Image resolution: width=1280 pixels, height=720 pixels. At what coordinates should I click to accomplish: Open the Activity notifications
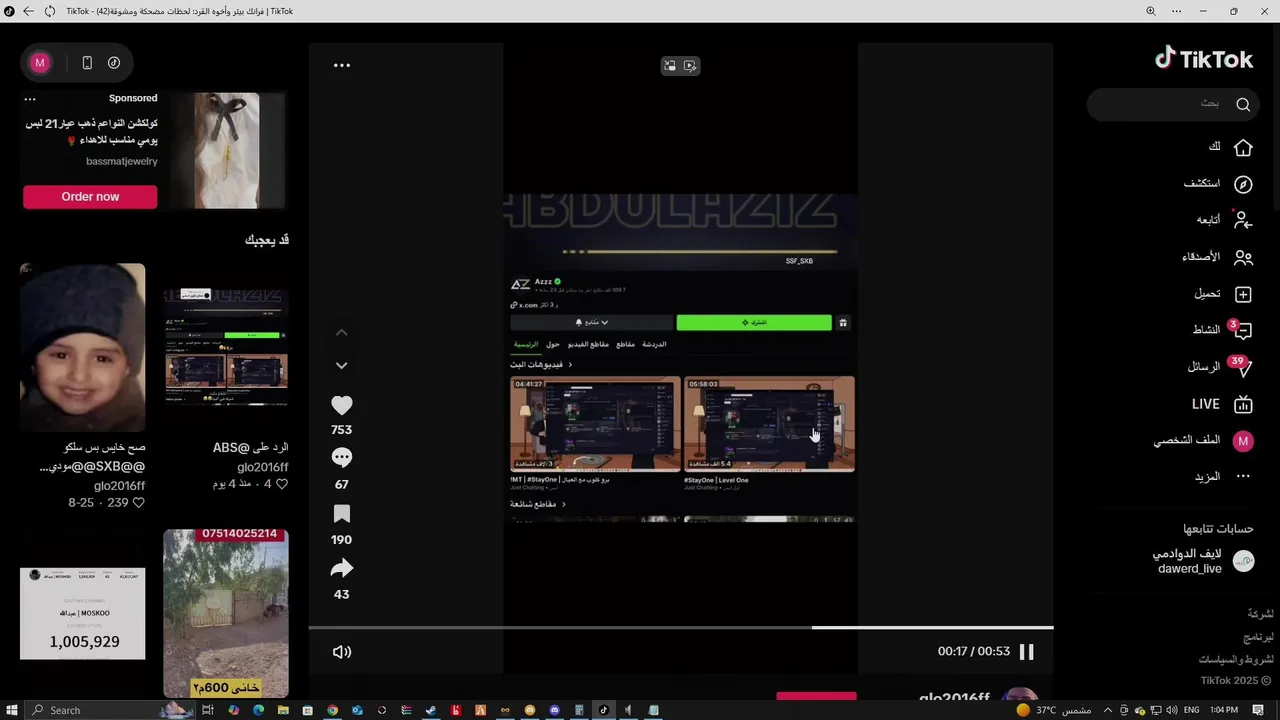click(1223, 330)
